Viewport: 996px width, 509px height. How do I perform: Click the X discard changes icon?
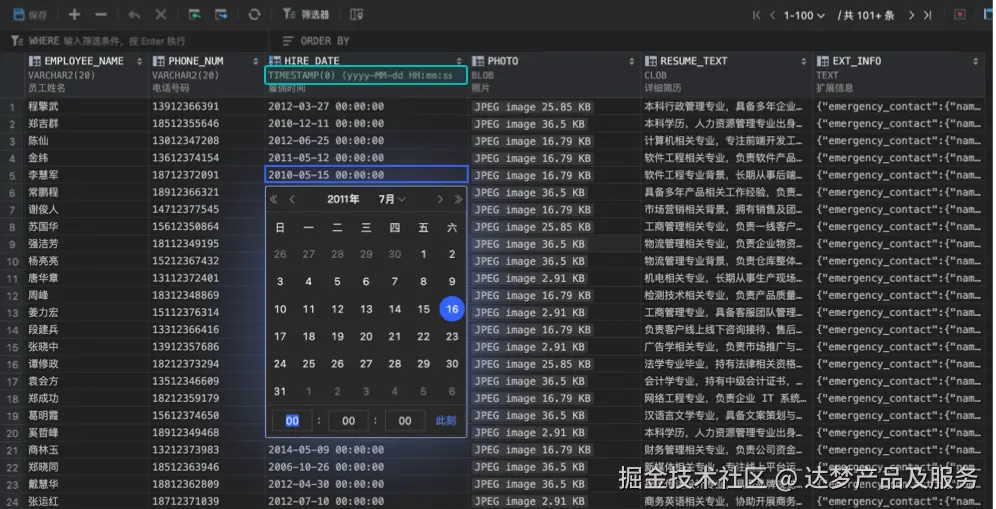[161, 14]
